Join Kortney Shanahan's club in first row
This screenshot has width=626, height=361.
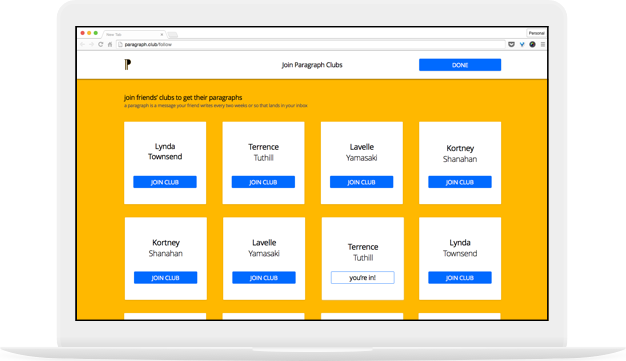pos(460,182)
